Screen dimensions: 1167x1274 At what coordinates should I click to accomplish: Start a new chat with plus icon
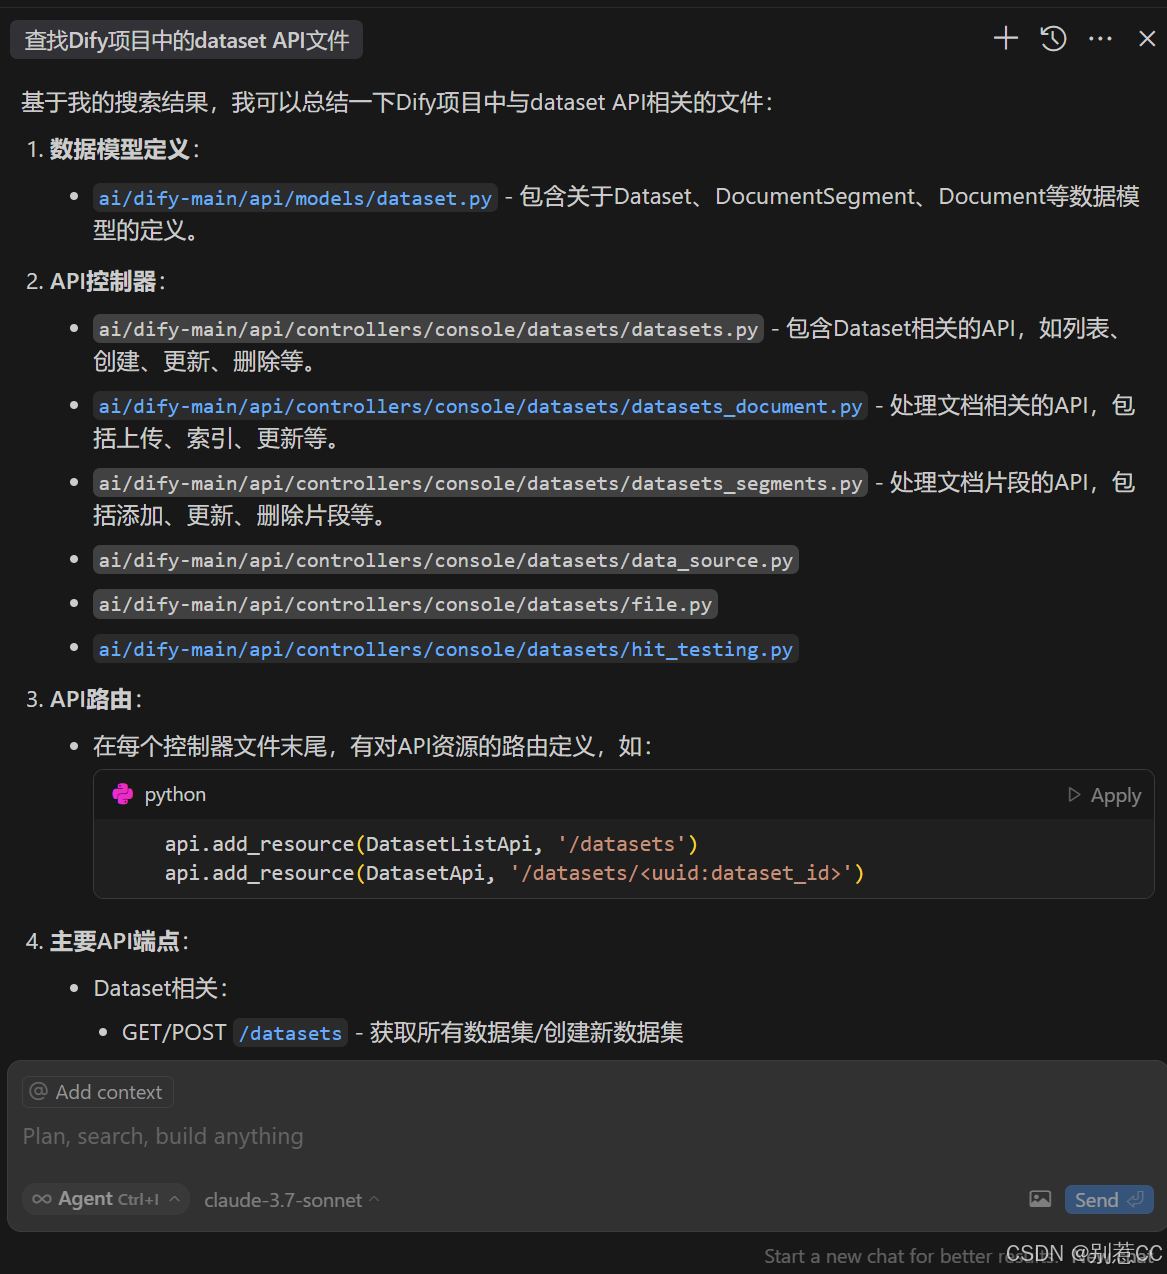coord(1005,39)
